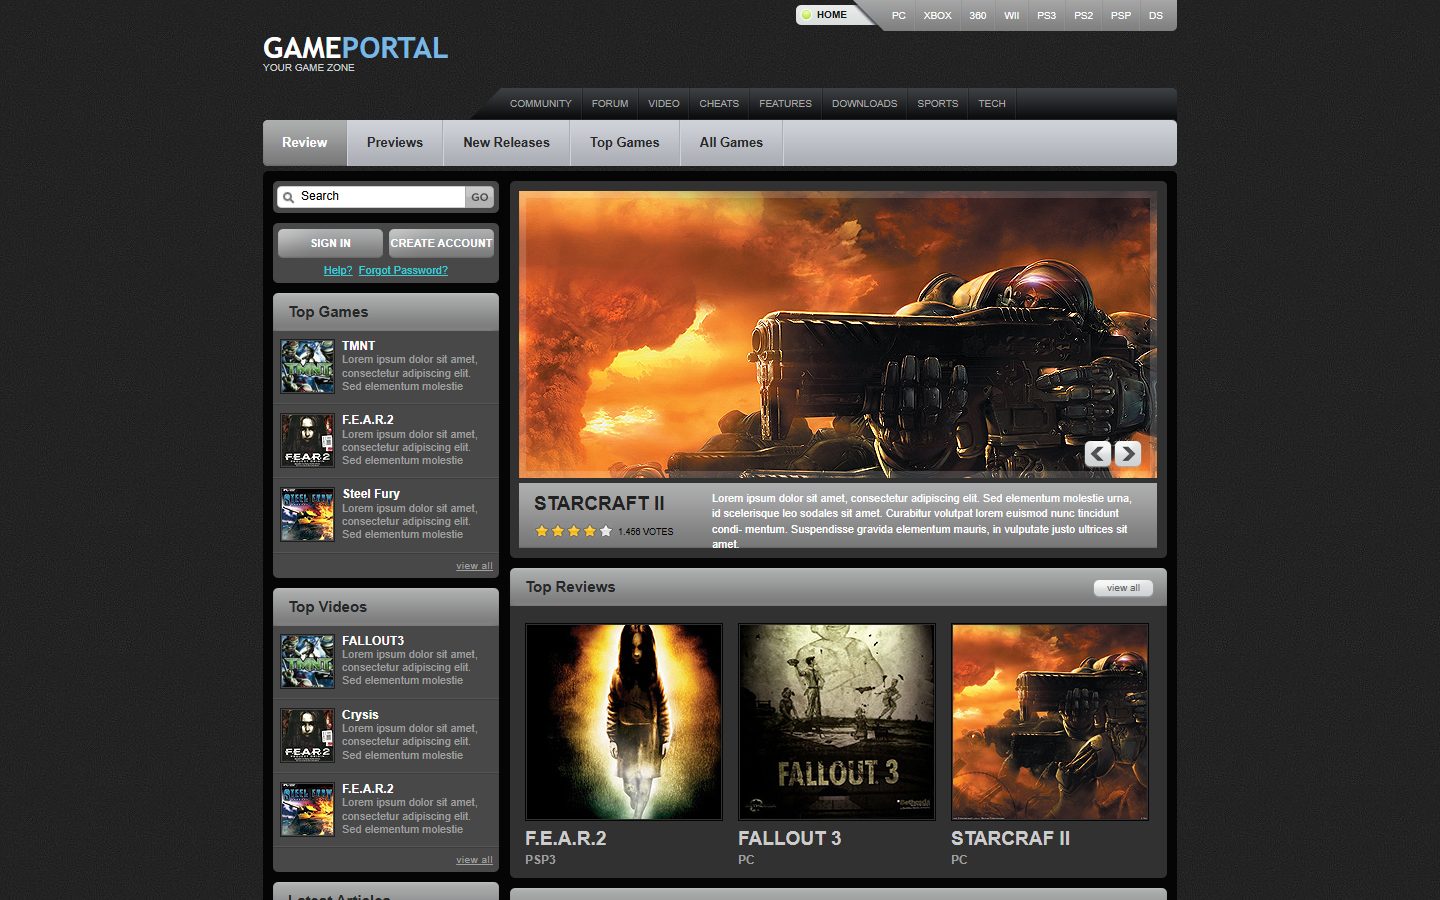Image resolution: width=1440 pixels, height=900 pixels.
Task: Click the 1.456 VOTES count
Action: (646, 532)
